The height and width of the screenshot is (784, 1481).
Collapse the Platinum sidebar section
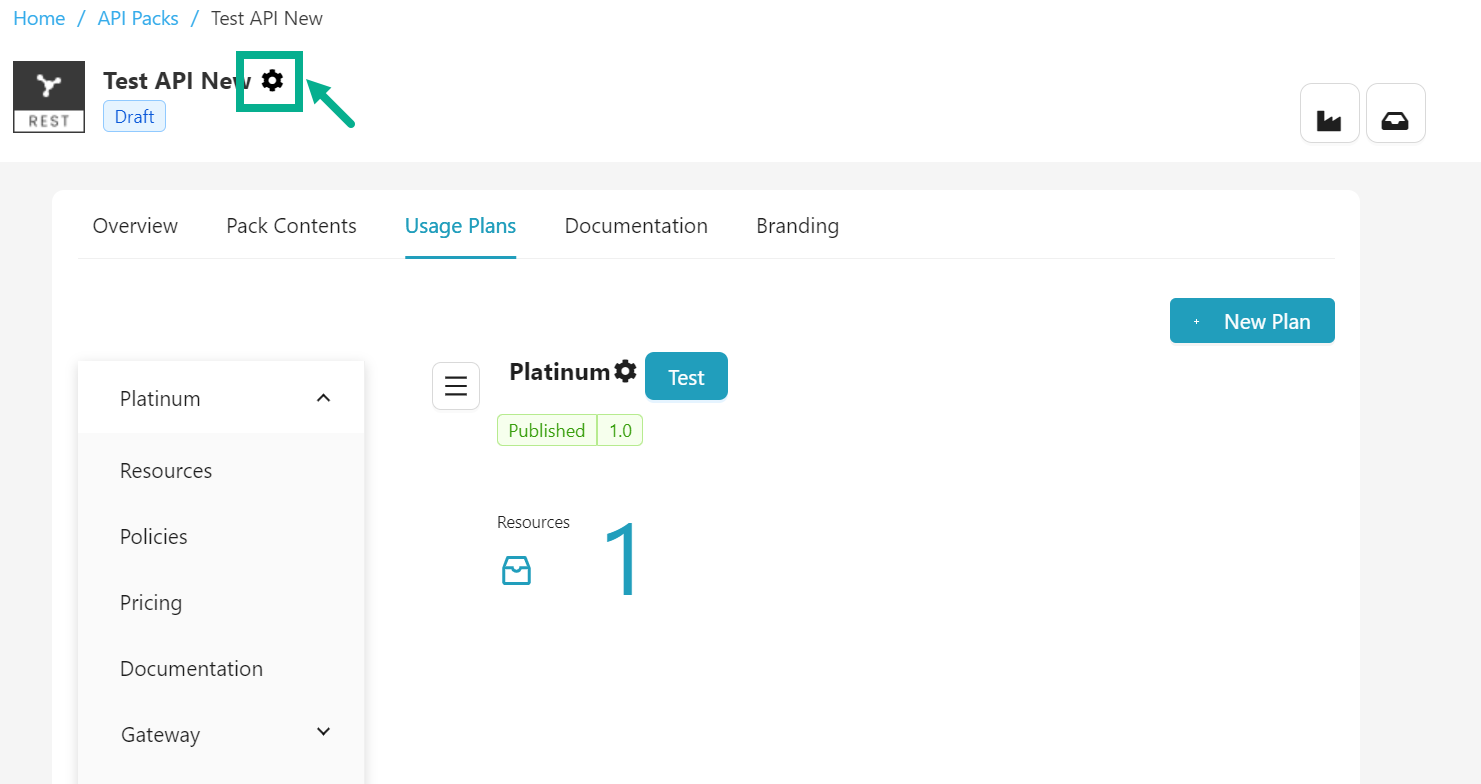point(323,398)
